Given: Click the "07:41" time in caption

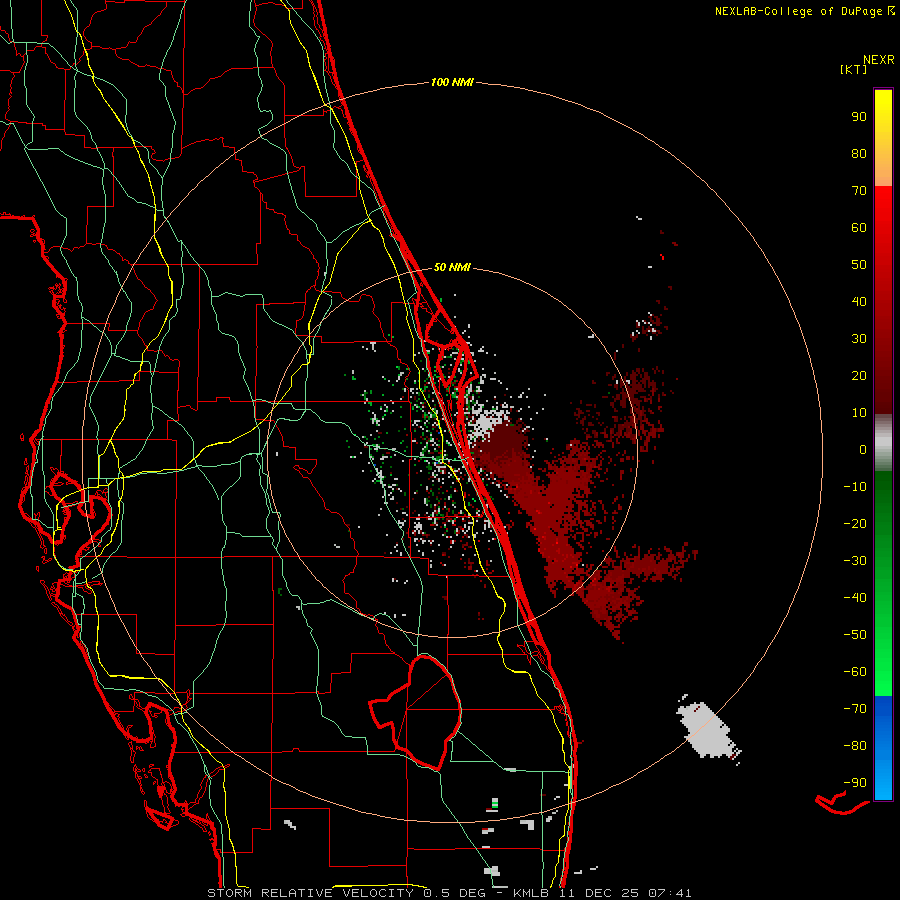Looking at the screenshot, I should coord(670,893).
